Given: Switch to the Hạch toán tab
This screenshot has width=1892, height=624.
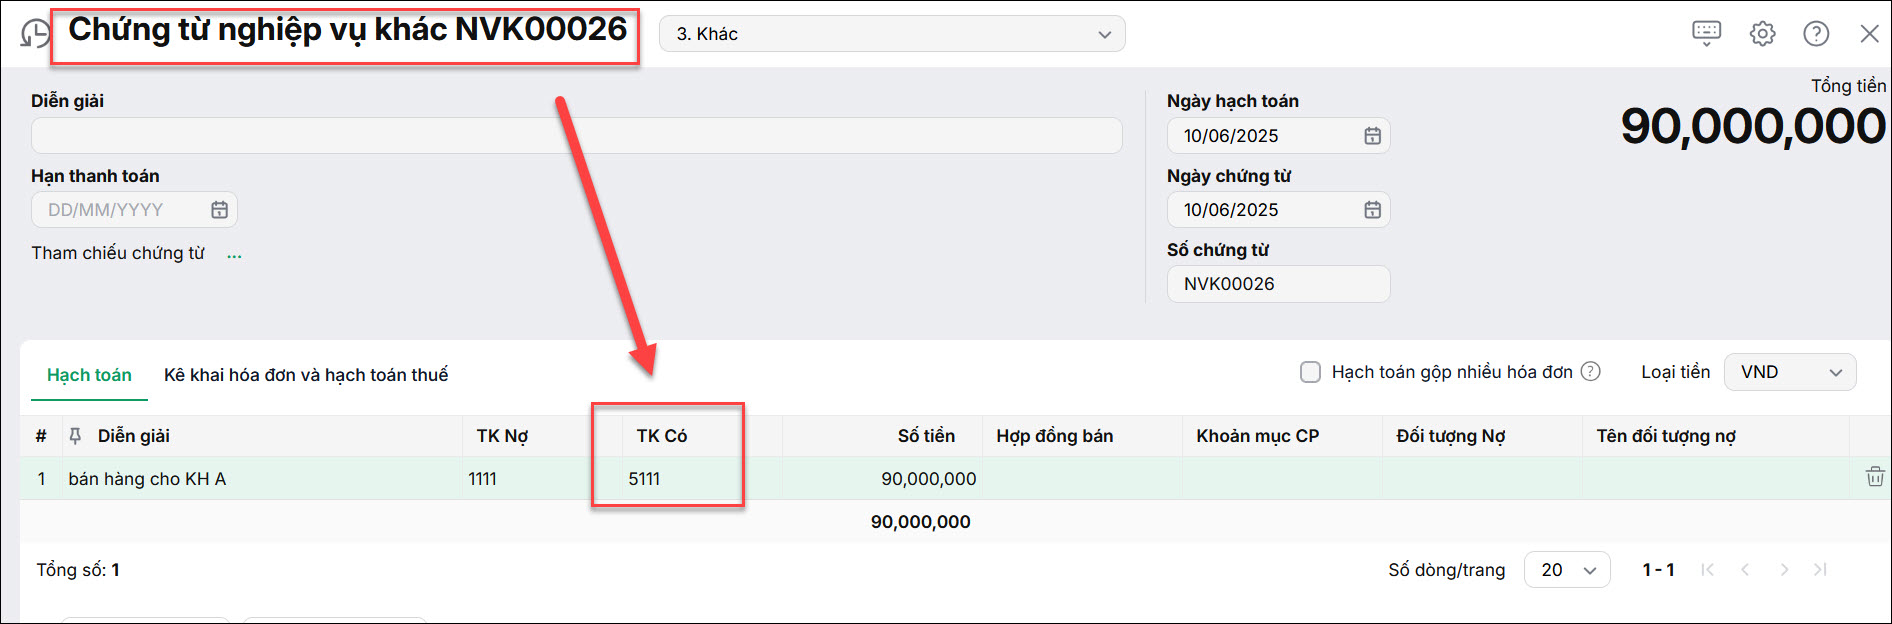Looking at the screenshot, I should [x=89, y=375].
